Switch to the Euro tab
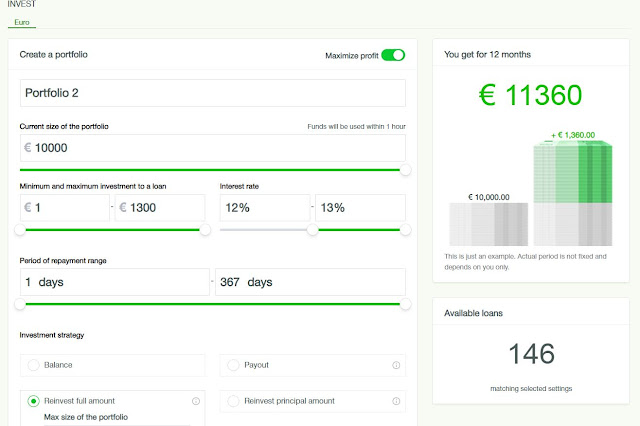This screenshot has width=640, height=426. [22, 22]
